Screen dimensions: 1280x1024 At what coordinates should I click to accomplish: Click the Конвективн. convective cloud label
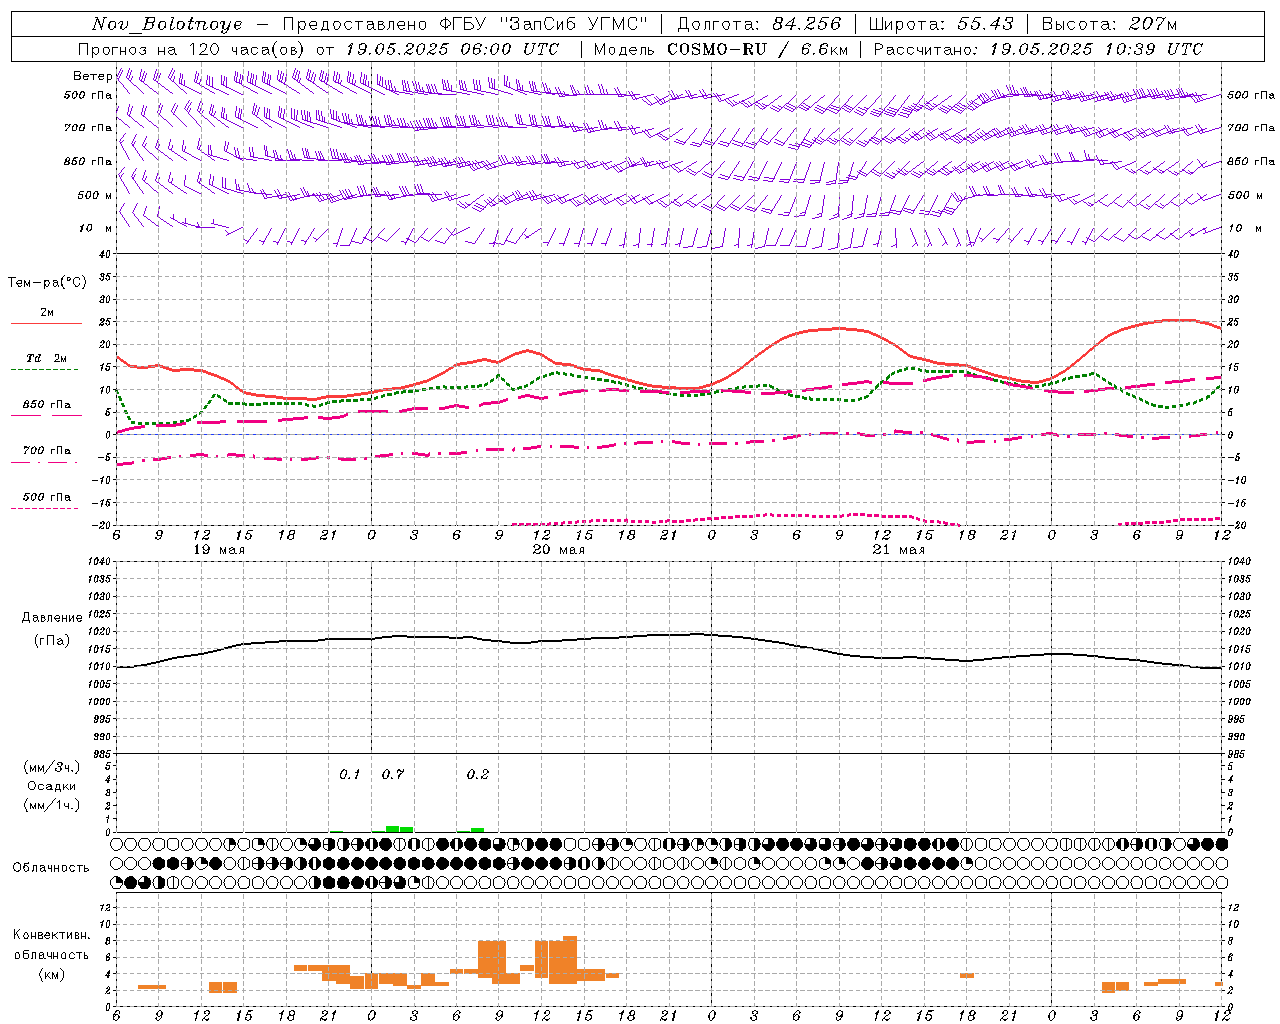click(x=52, y=935)
